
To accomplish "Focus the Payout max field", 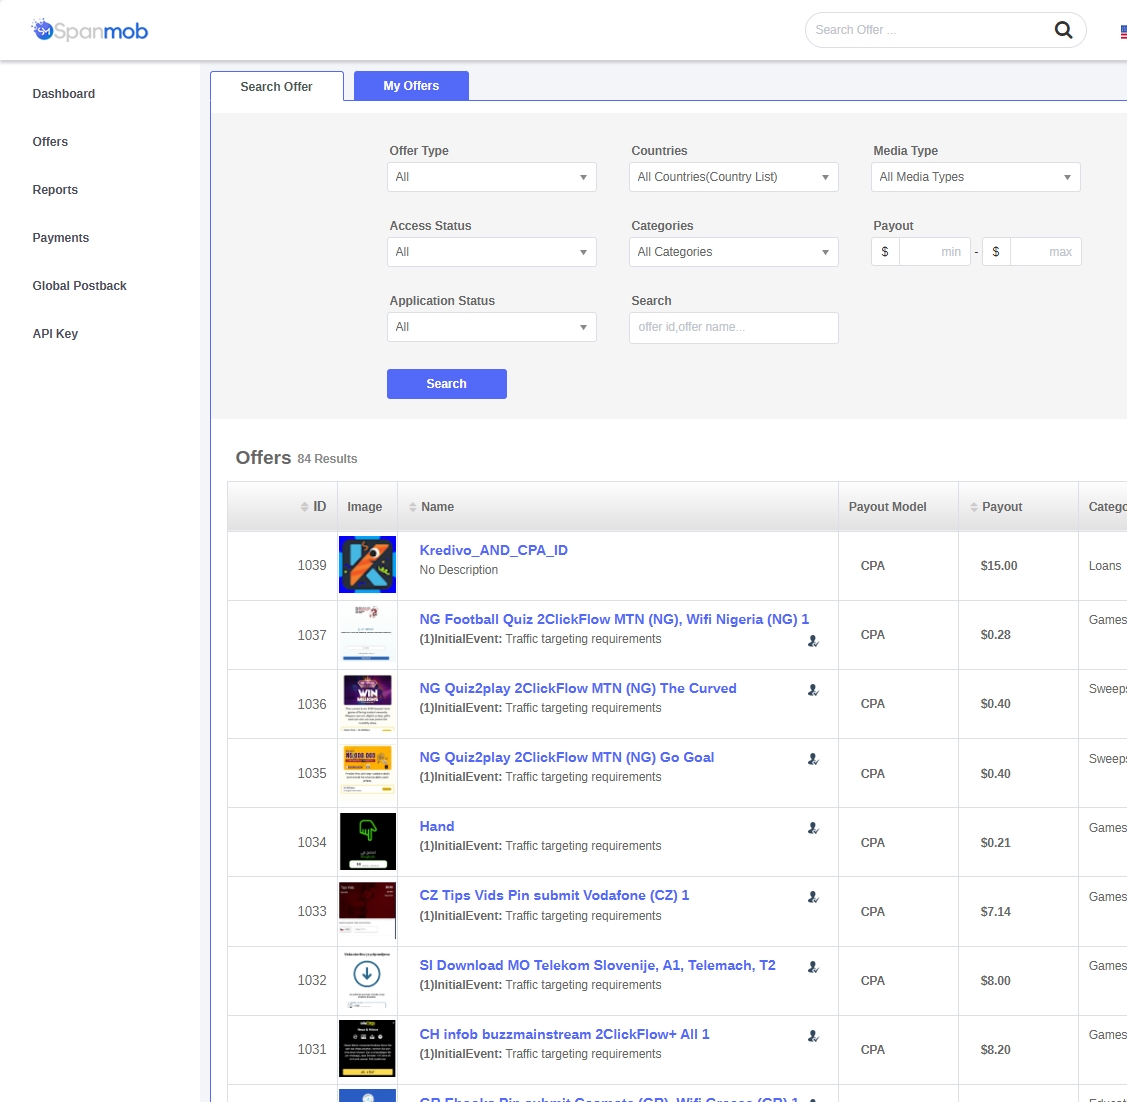I will 1046,252.
